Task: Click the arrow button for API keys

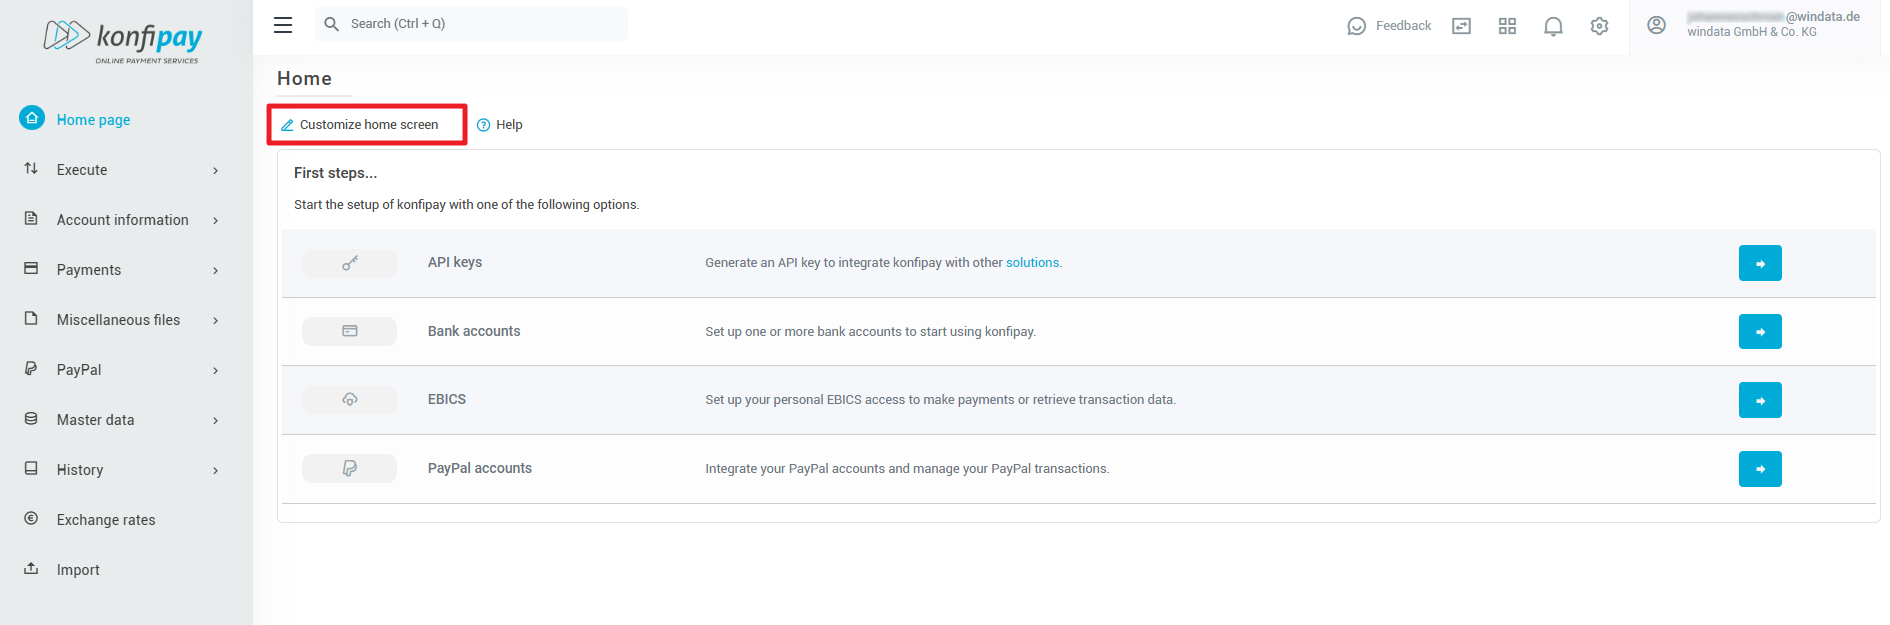Action: [x=1759, y=263]
